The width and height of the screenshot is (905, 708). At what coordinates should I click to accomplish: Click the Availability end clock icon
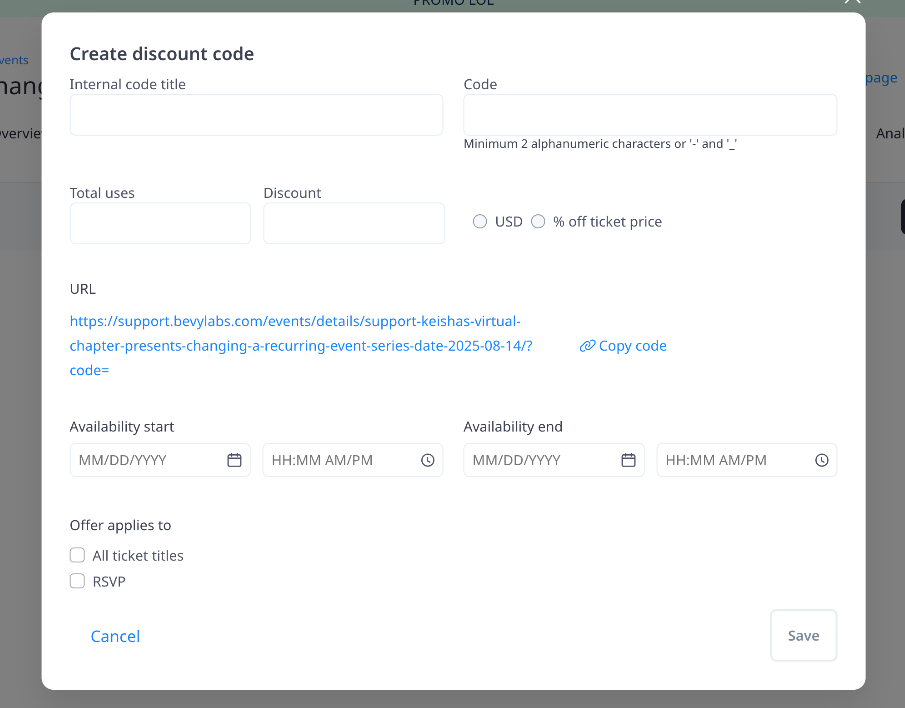pyautogui.click(x=822, y=460)
